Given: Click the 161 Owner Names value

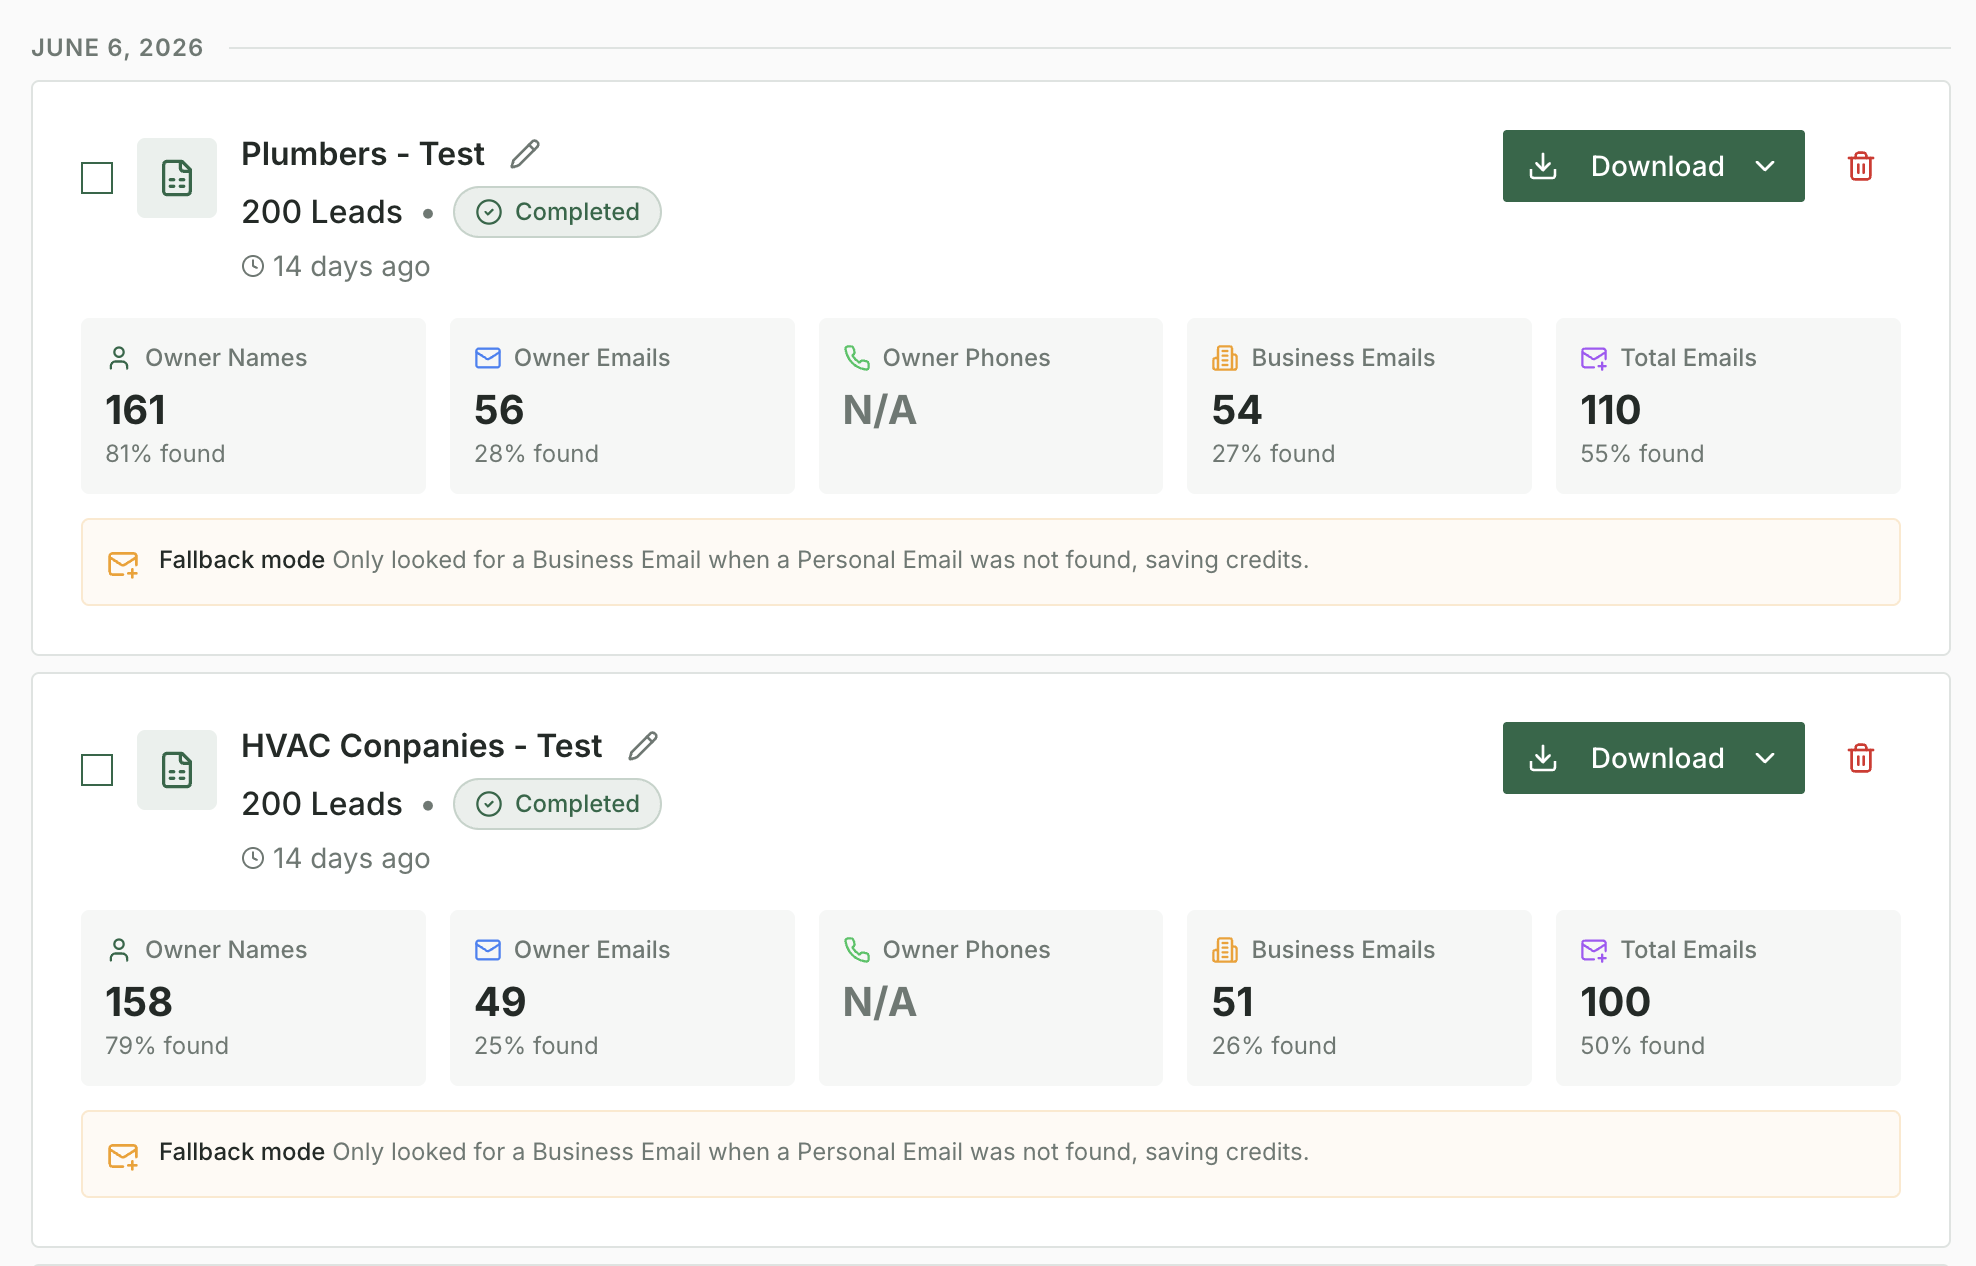Looking at the screenshot, I should (x=136, y=410).
